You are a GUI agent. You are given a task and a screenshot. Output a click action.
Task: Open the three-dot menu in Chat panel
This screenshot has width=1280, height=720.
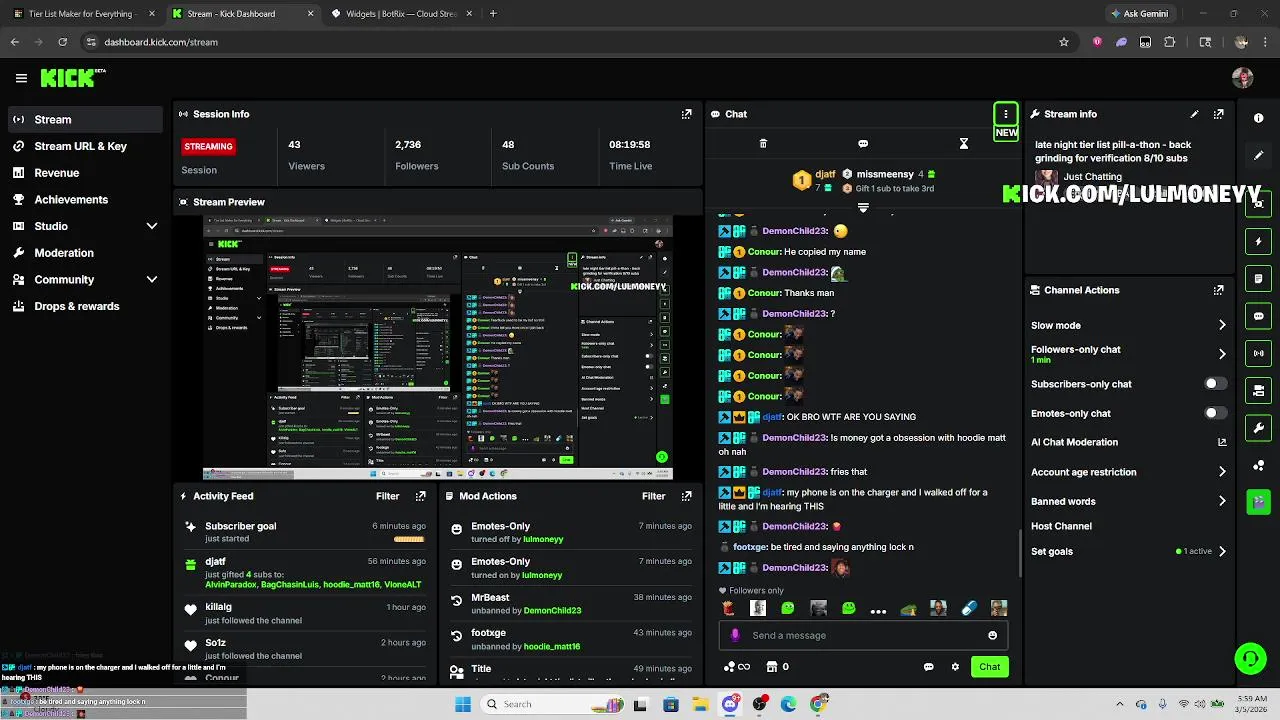(x=1006, y=114)
